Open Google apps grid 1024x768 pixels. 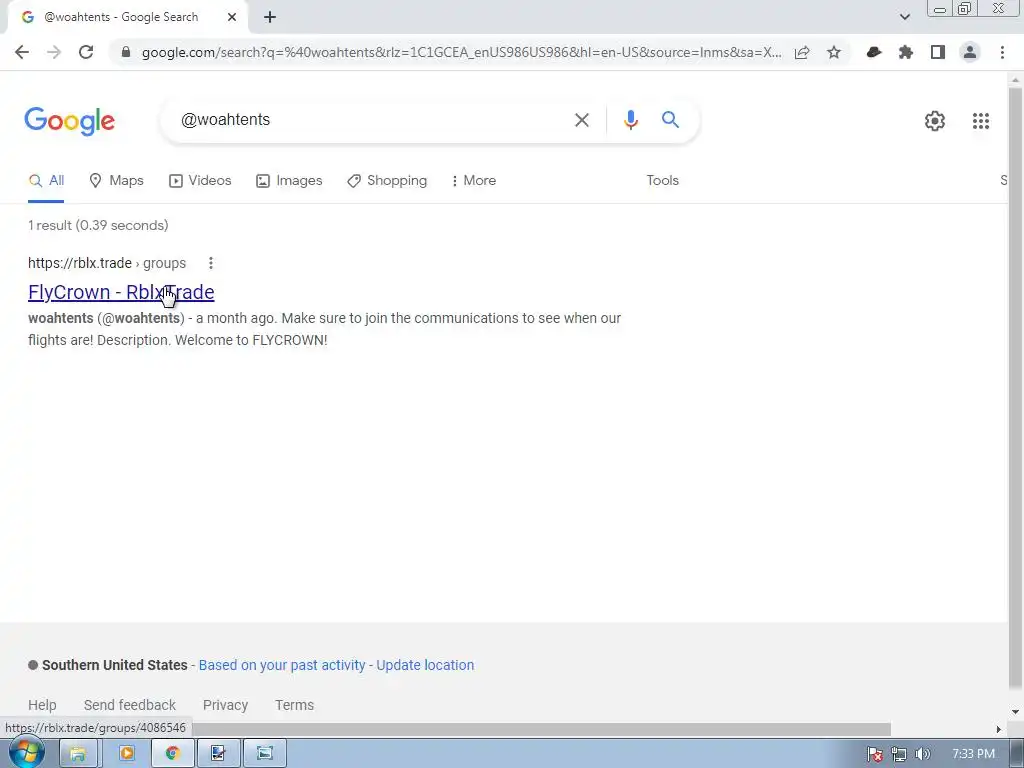[x=980, y=121]
